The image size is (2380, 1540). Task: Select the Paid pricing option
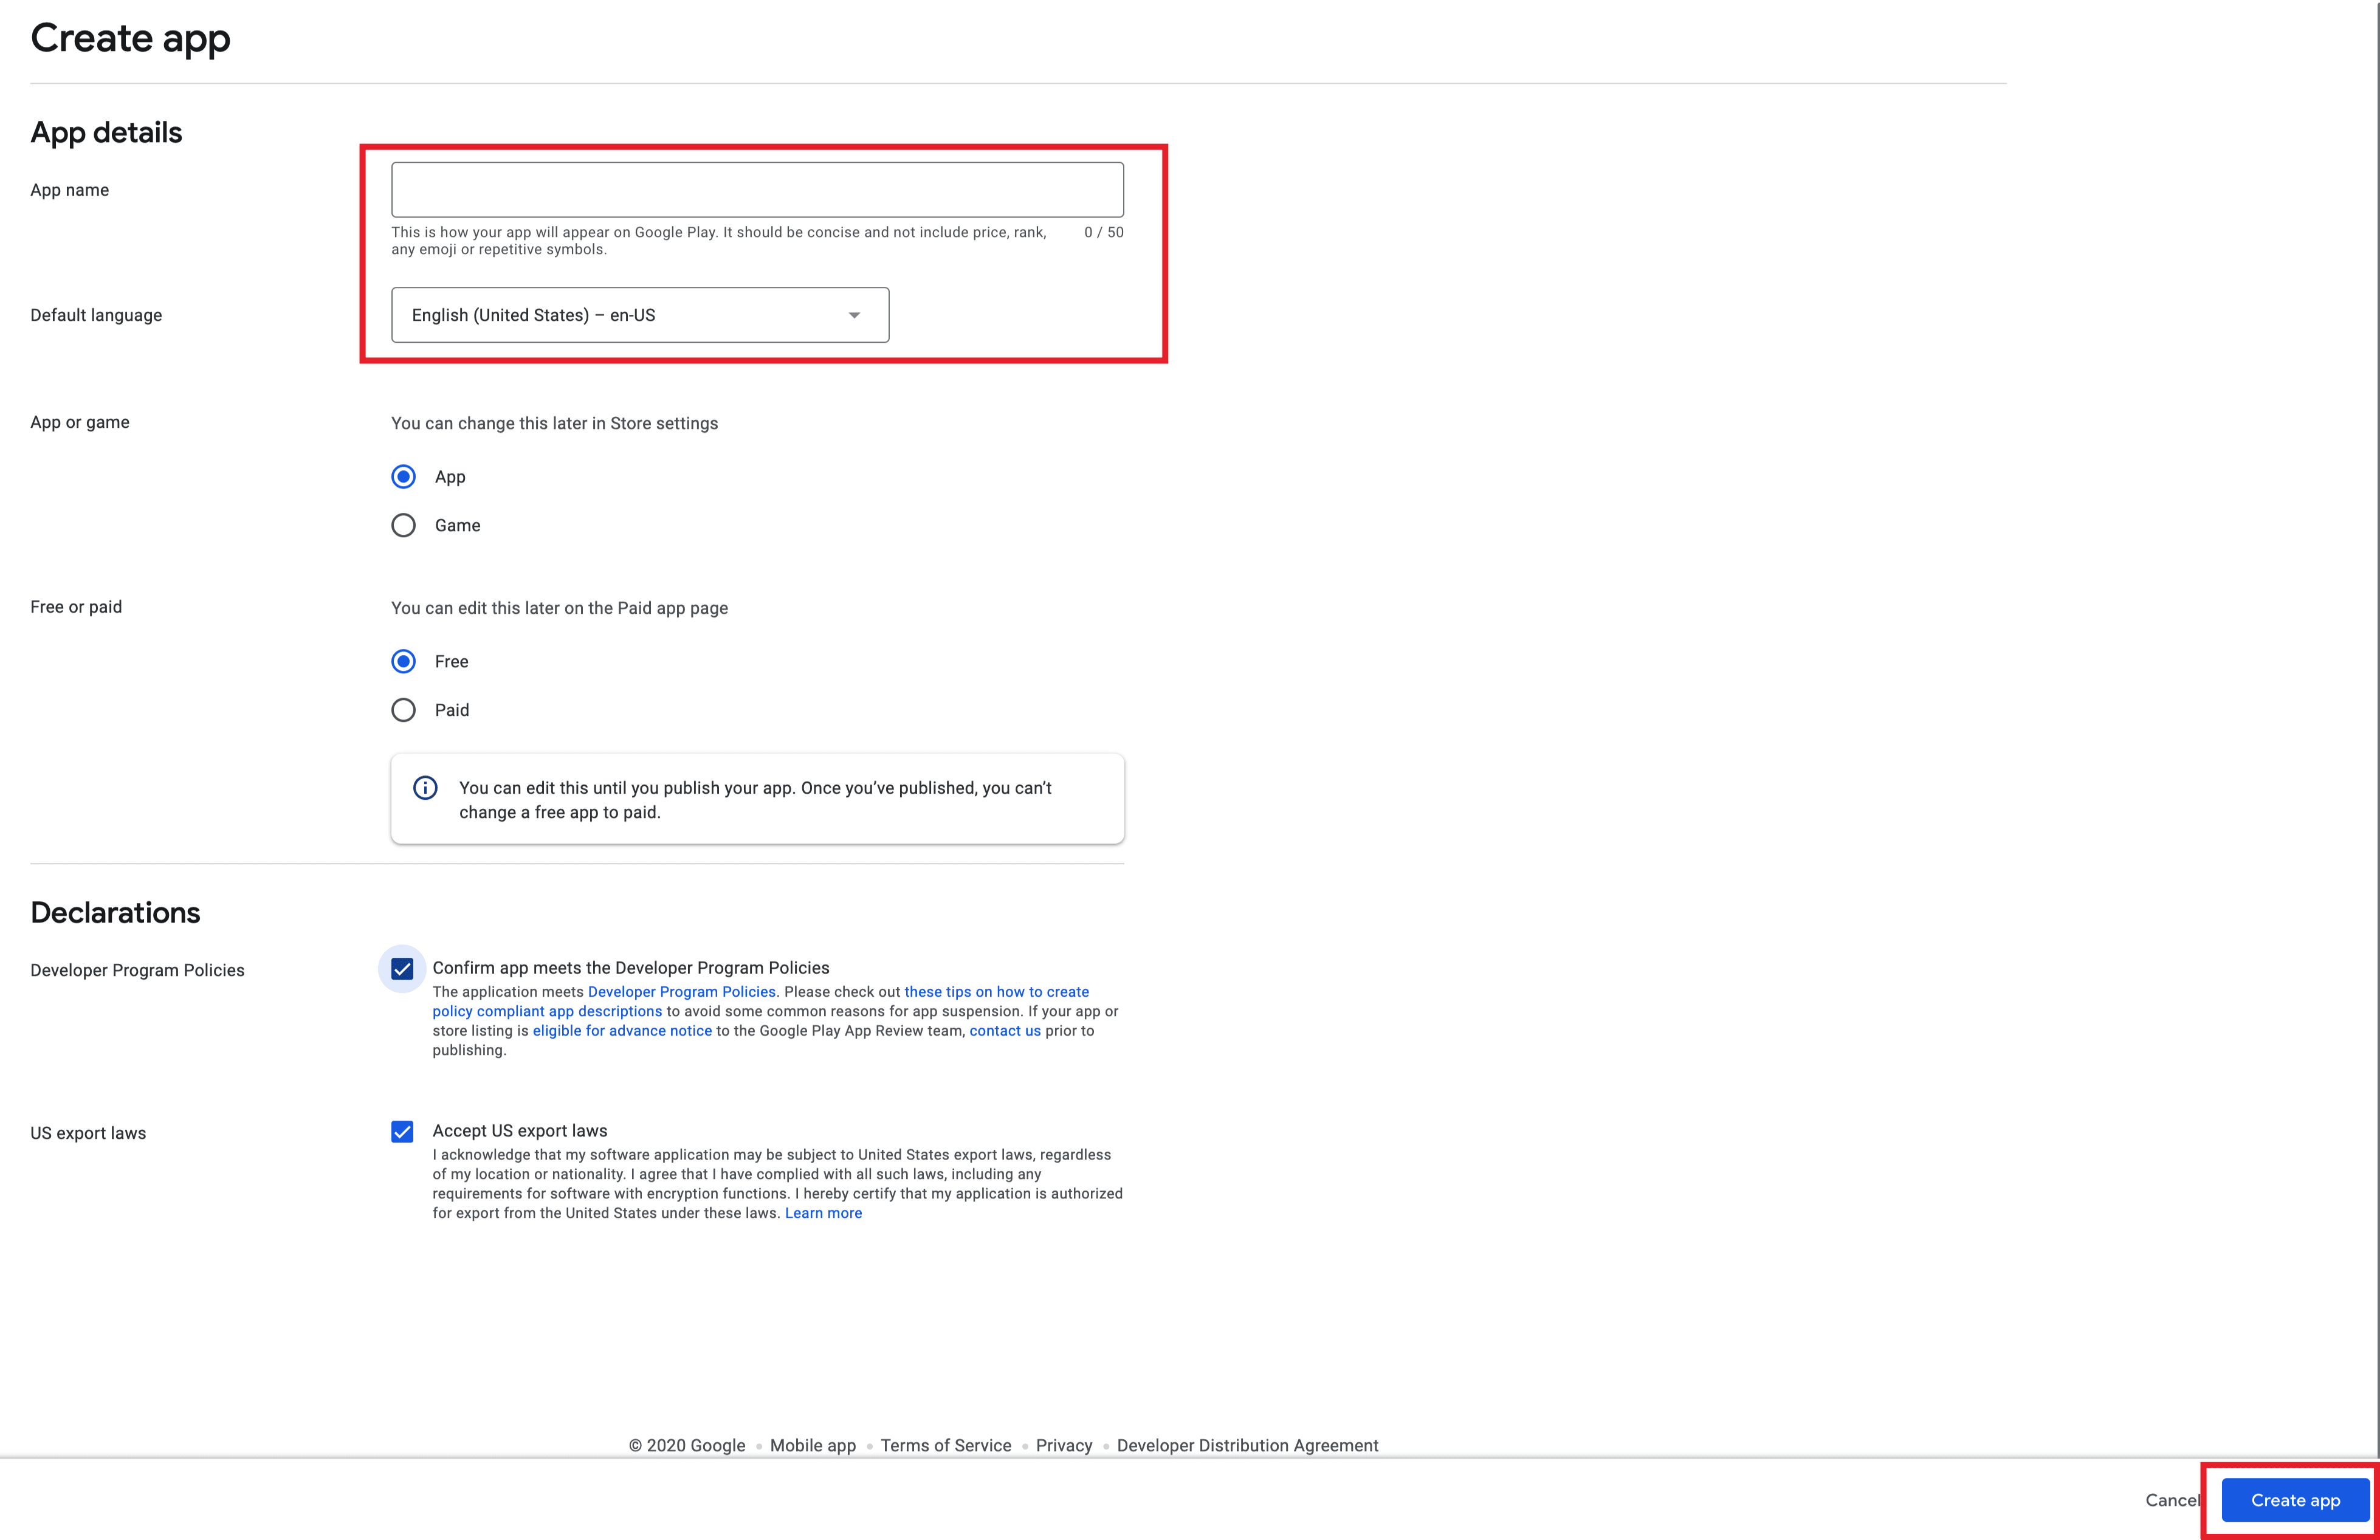point(403,710)
